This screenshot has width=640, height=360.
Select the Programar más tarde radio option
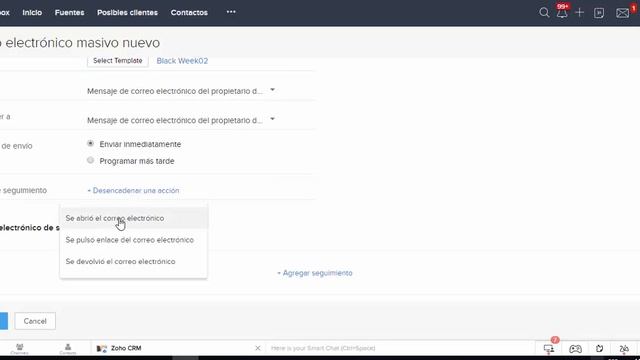click(x=90, y=160)
